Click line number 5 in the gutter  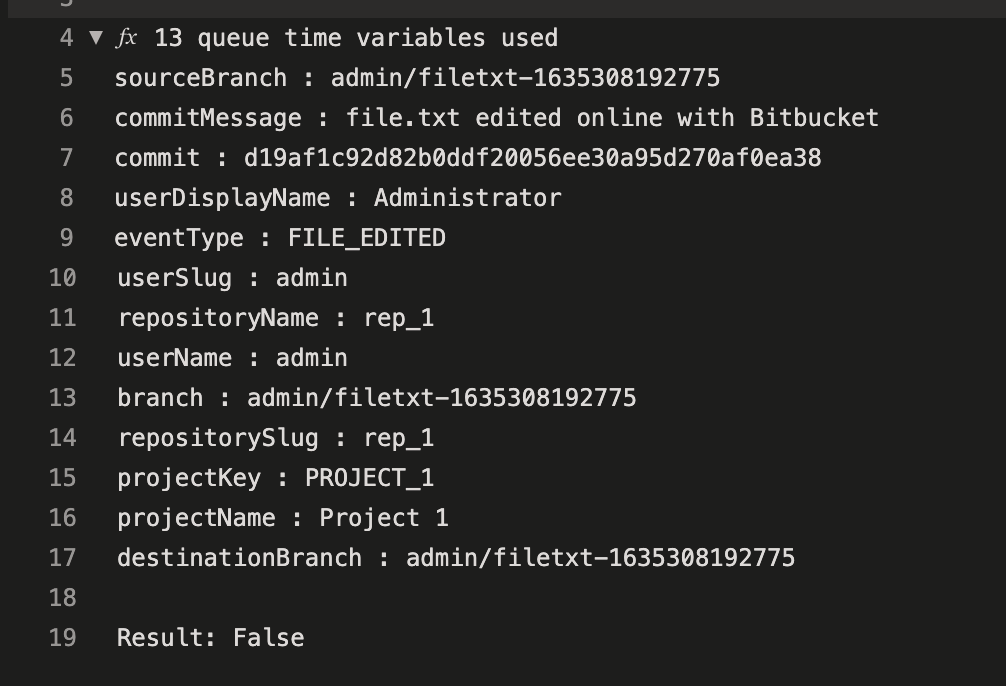point(66,78)
